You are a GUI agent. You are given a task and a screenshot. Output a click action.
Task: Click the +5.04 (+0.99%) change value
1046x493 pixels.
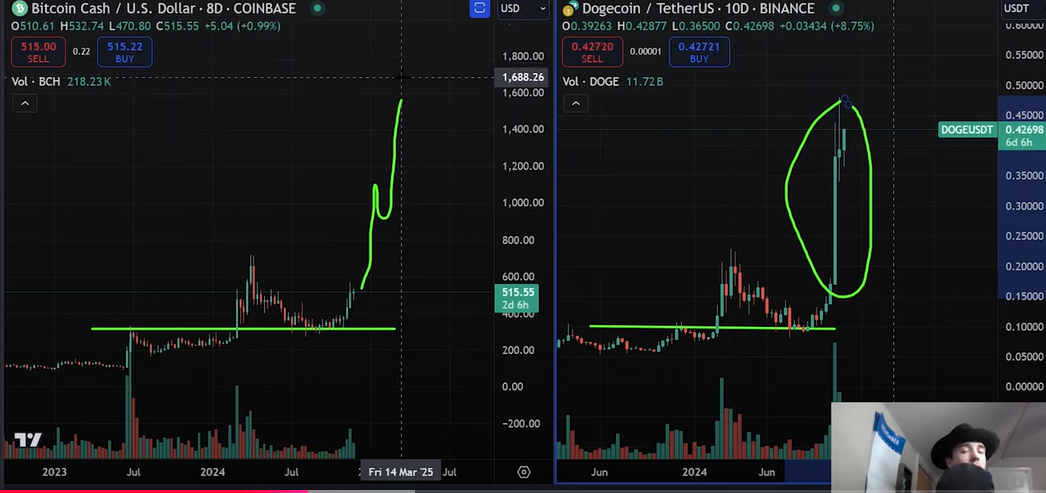tap(241, 26)
